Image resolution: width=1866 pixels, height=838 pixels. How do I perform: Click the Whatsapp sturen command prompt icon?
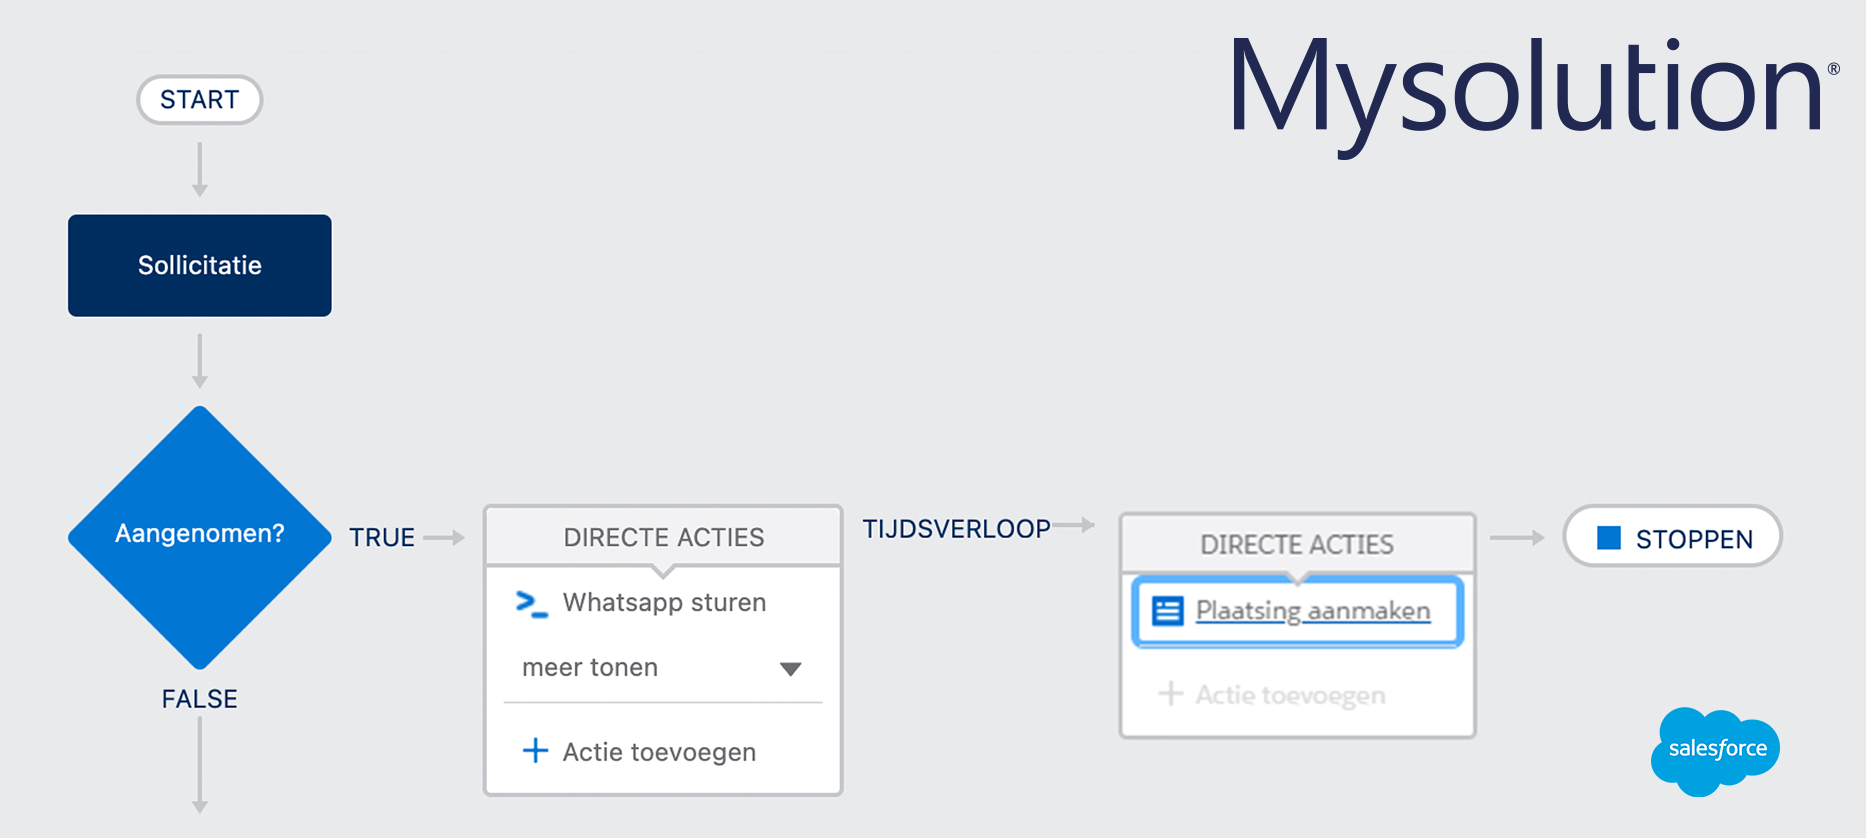click(x=531, y=604)
